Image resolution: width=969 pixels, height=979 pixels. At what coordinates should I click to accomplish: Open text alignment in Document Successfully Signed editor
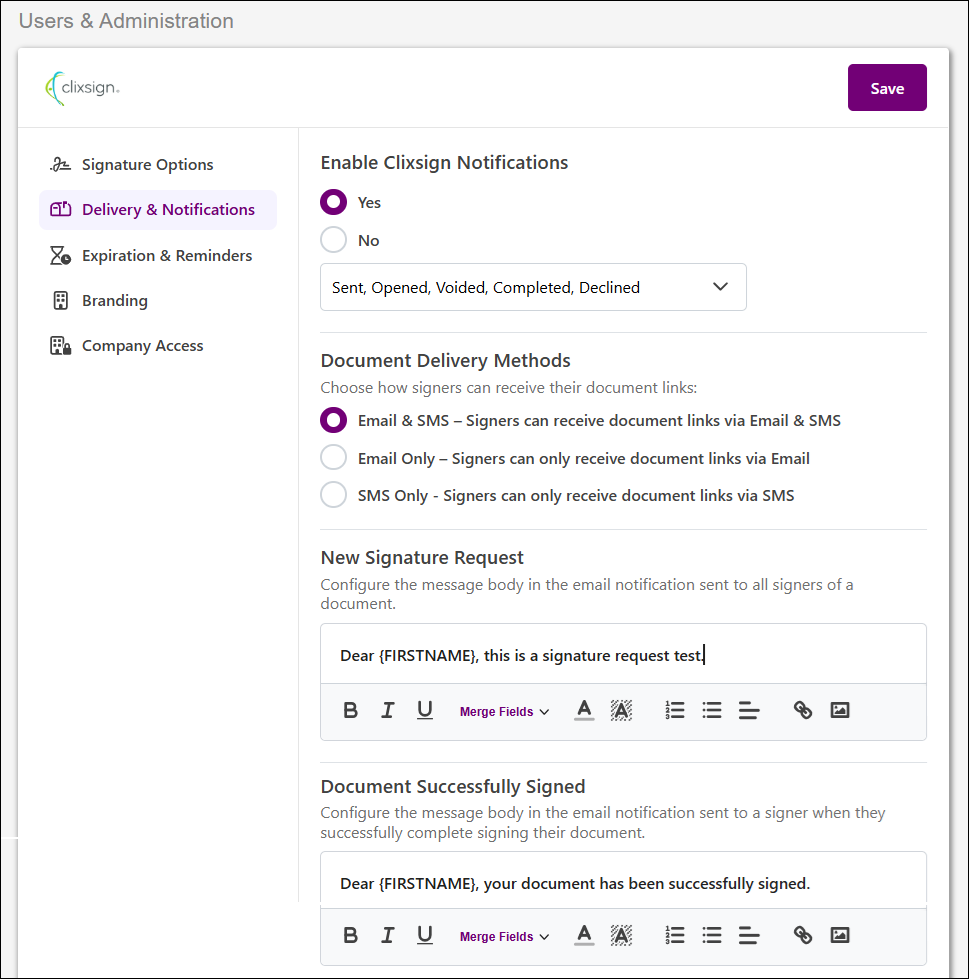(749, 935)
